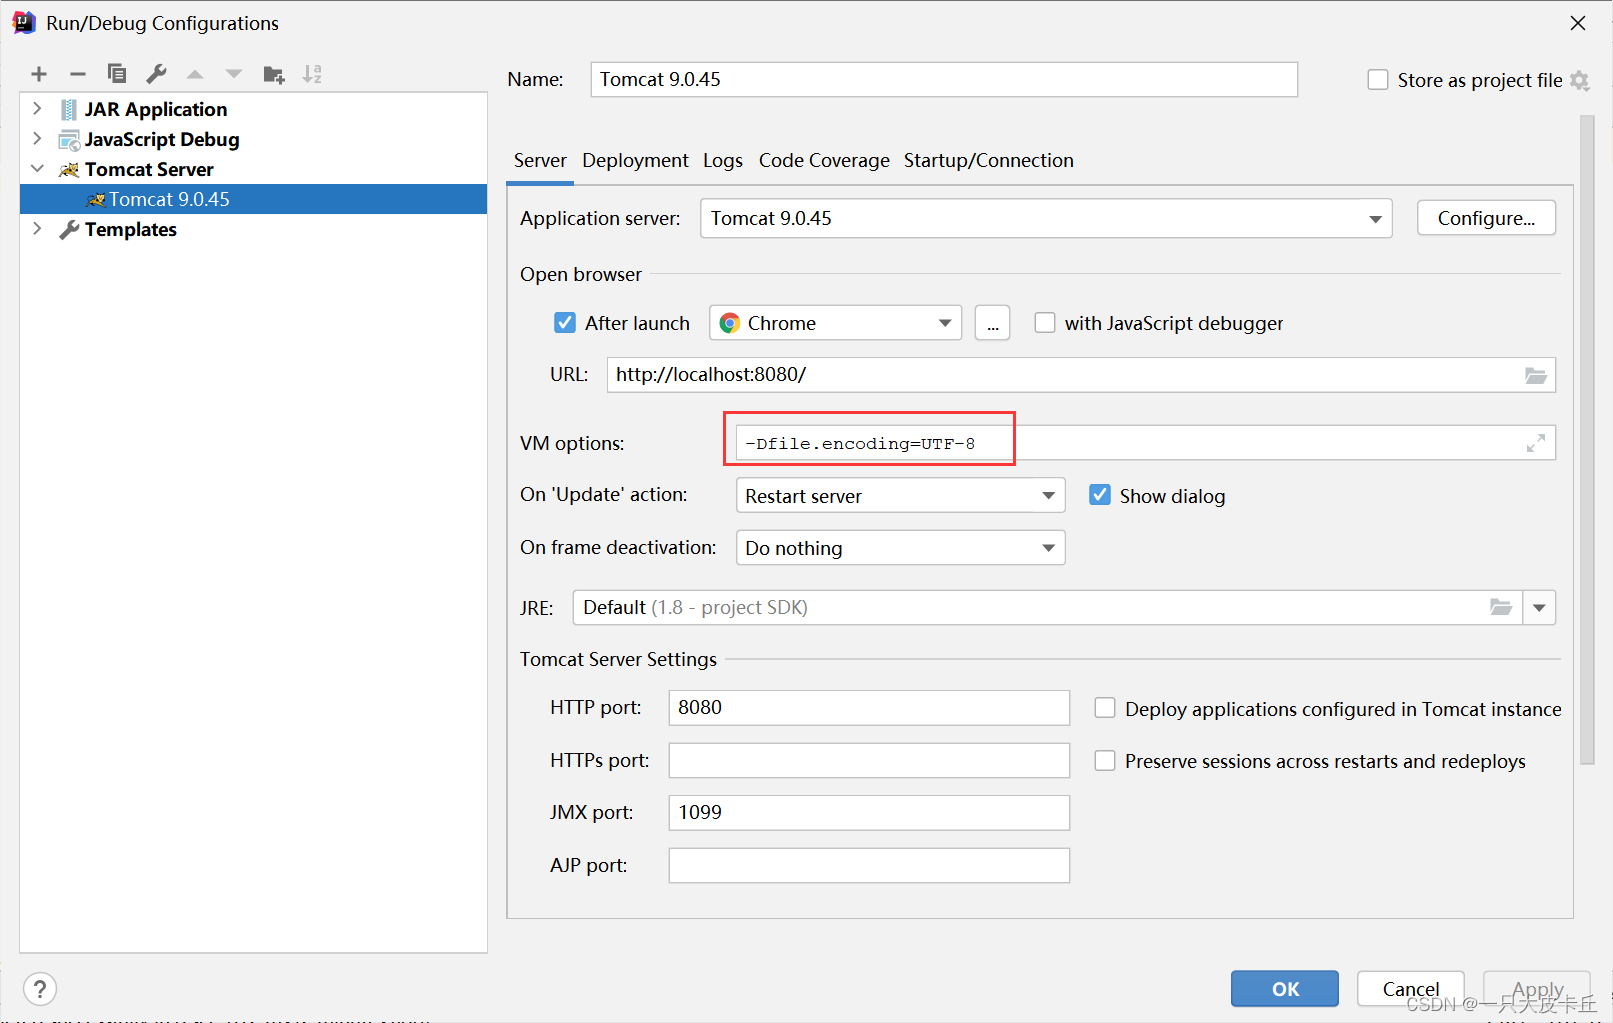Click the Templates wrench icon in the tree
Screen dimensions: 1613x1023
coord(69,230)
